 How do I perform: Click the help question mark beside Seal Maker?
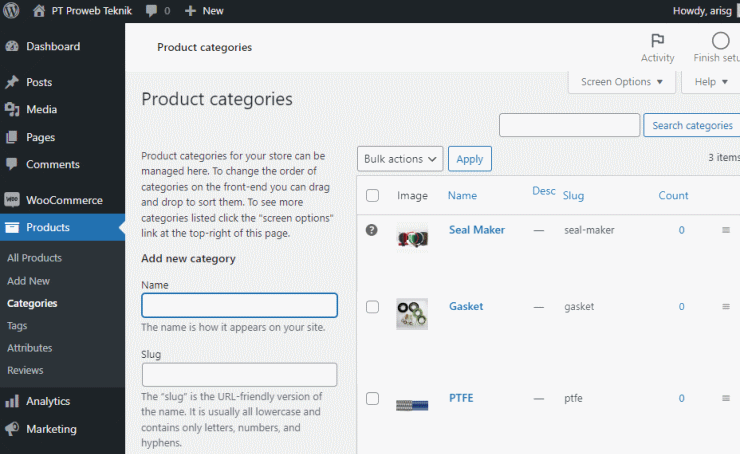click(372, 230)
